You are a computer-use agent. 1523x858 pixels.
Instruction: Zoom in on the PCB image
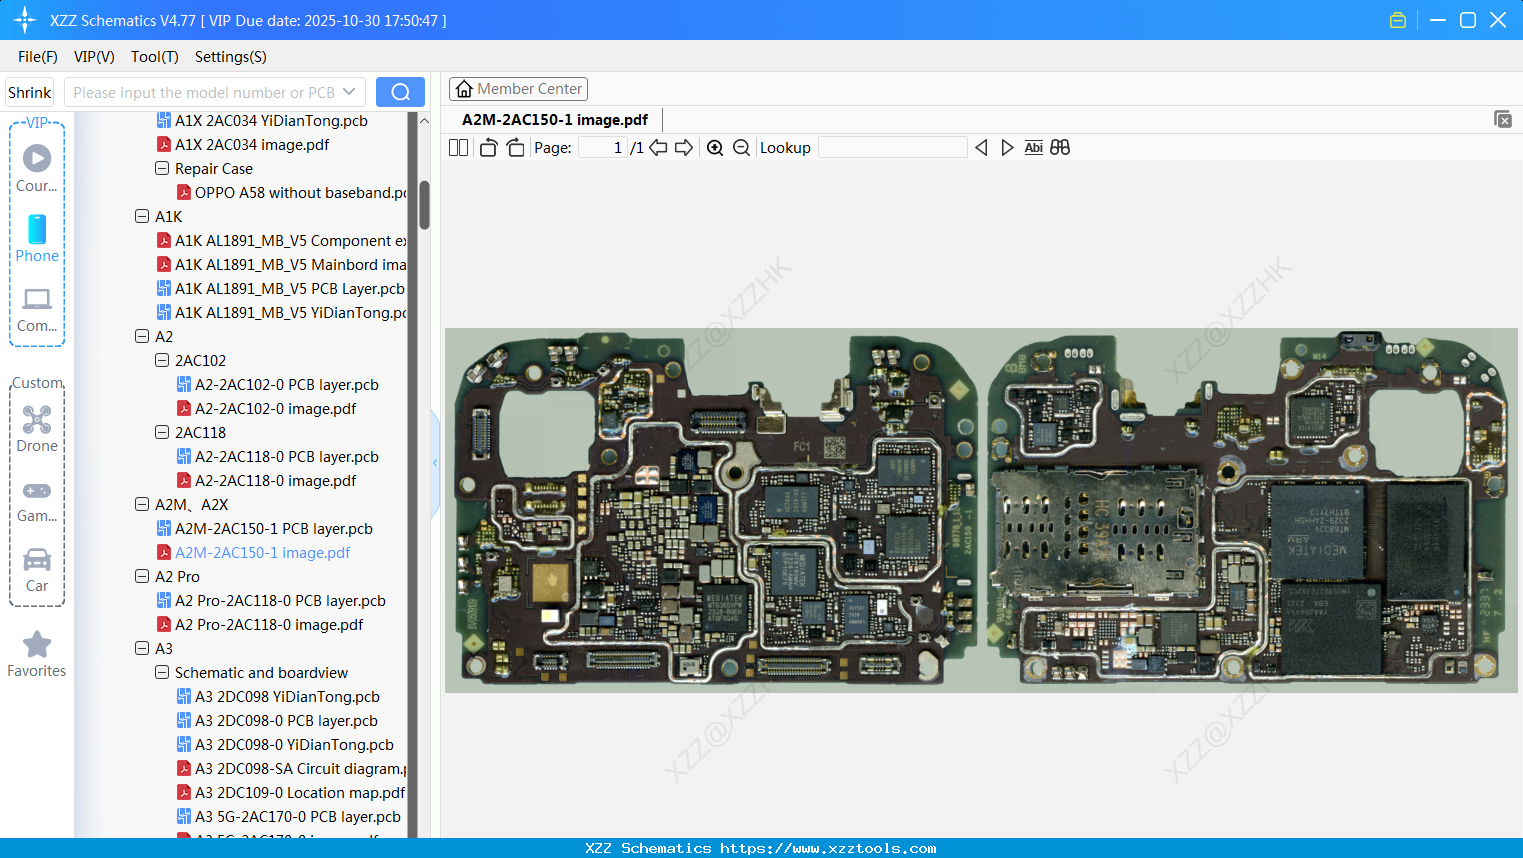point(715,147)
